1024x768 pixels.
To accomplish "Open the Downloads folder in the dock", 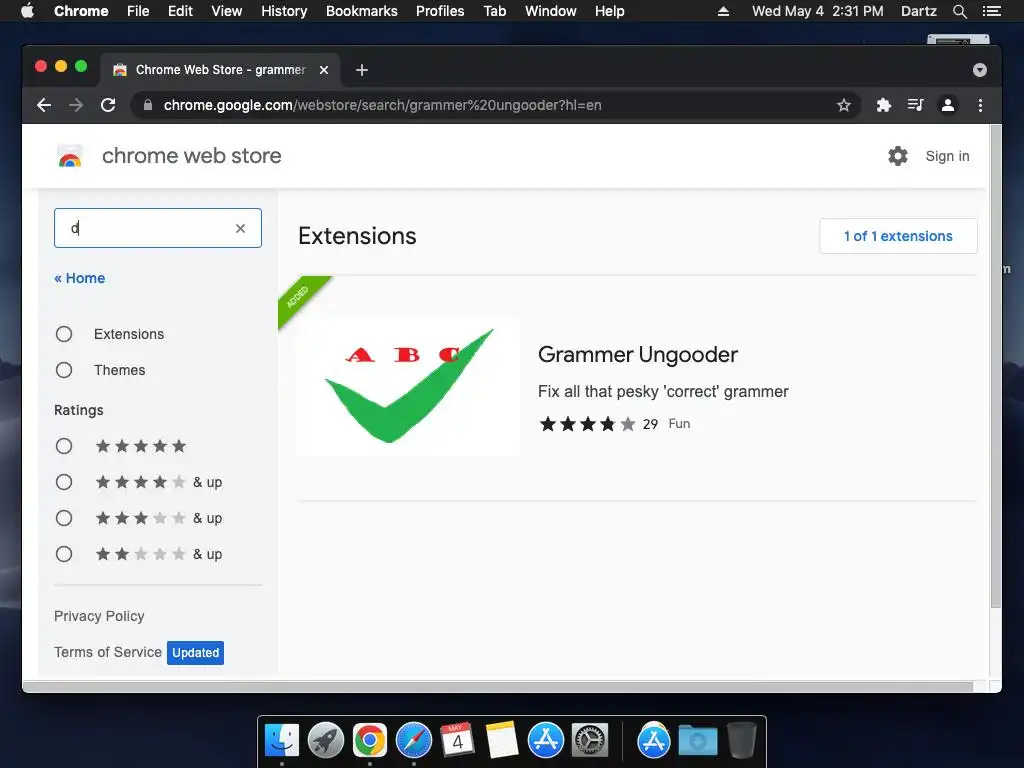I will pos(697,741).
